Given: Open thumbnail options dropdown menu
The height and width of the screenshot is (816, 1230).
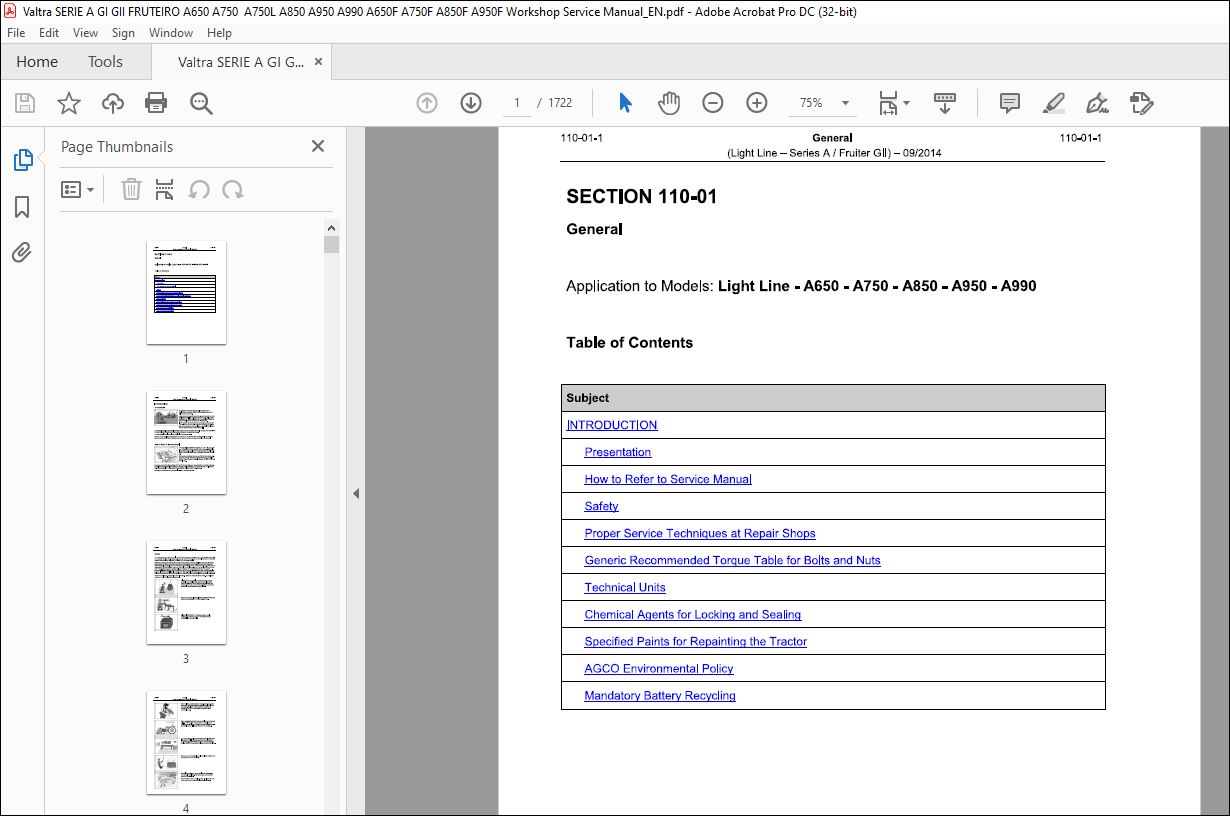Looking at the screenshot, I should (x=77, y=190).
